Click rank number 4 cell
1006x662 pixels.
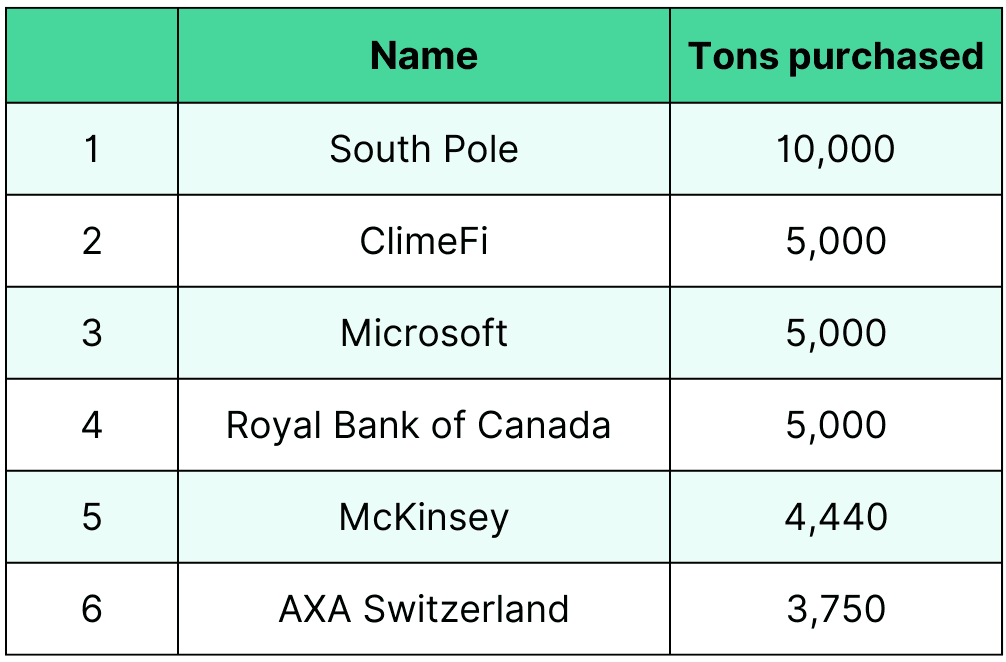[x=92, y=425]
